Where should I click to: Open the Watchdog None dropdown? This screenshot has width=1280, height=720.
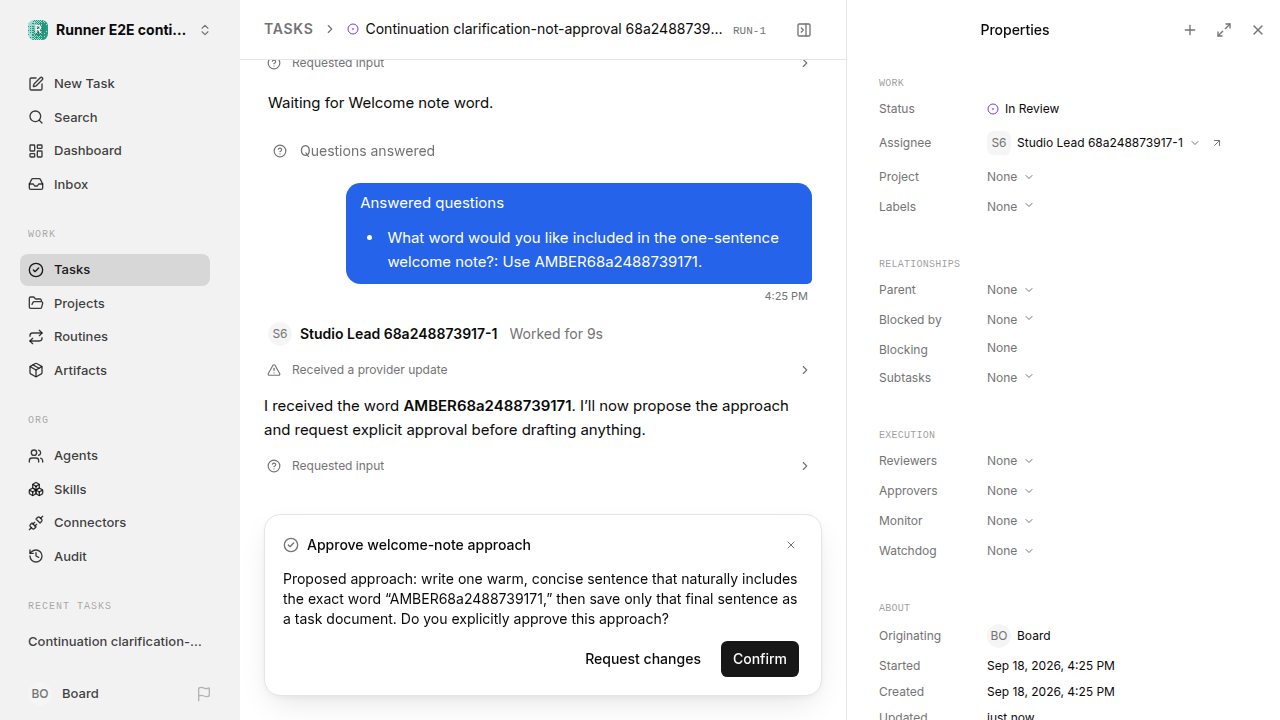[x=1010, y=551]
